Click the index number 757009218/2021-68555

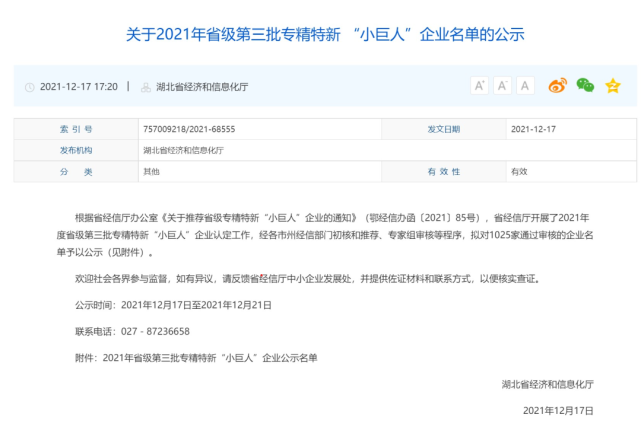[188, 129]
